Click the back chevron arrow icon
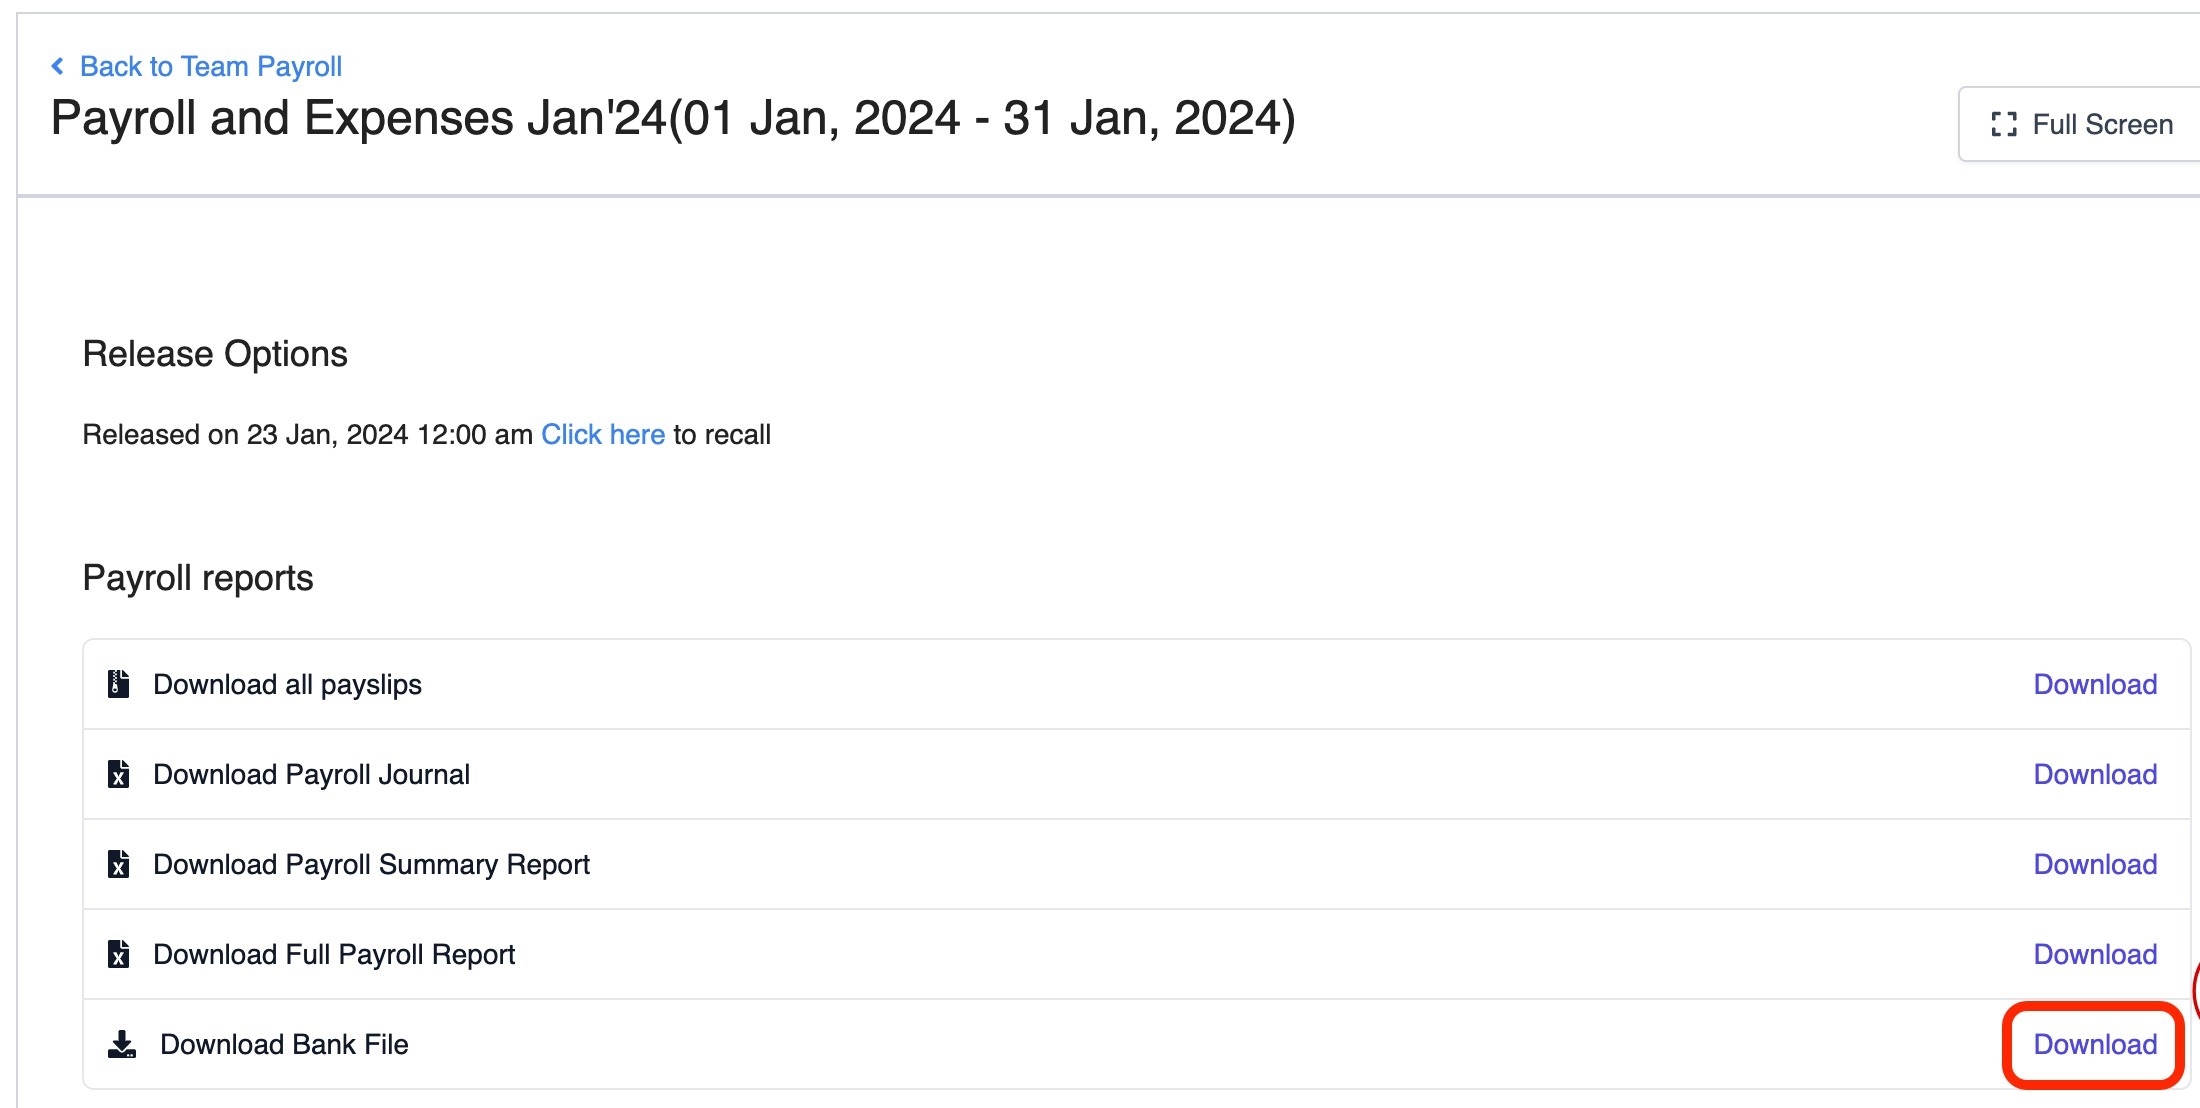This screenshot has height=1108, width=2200. (x=58, y=66)
